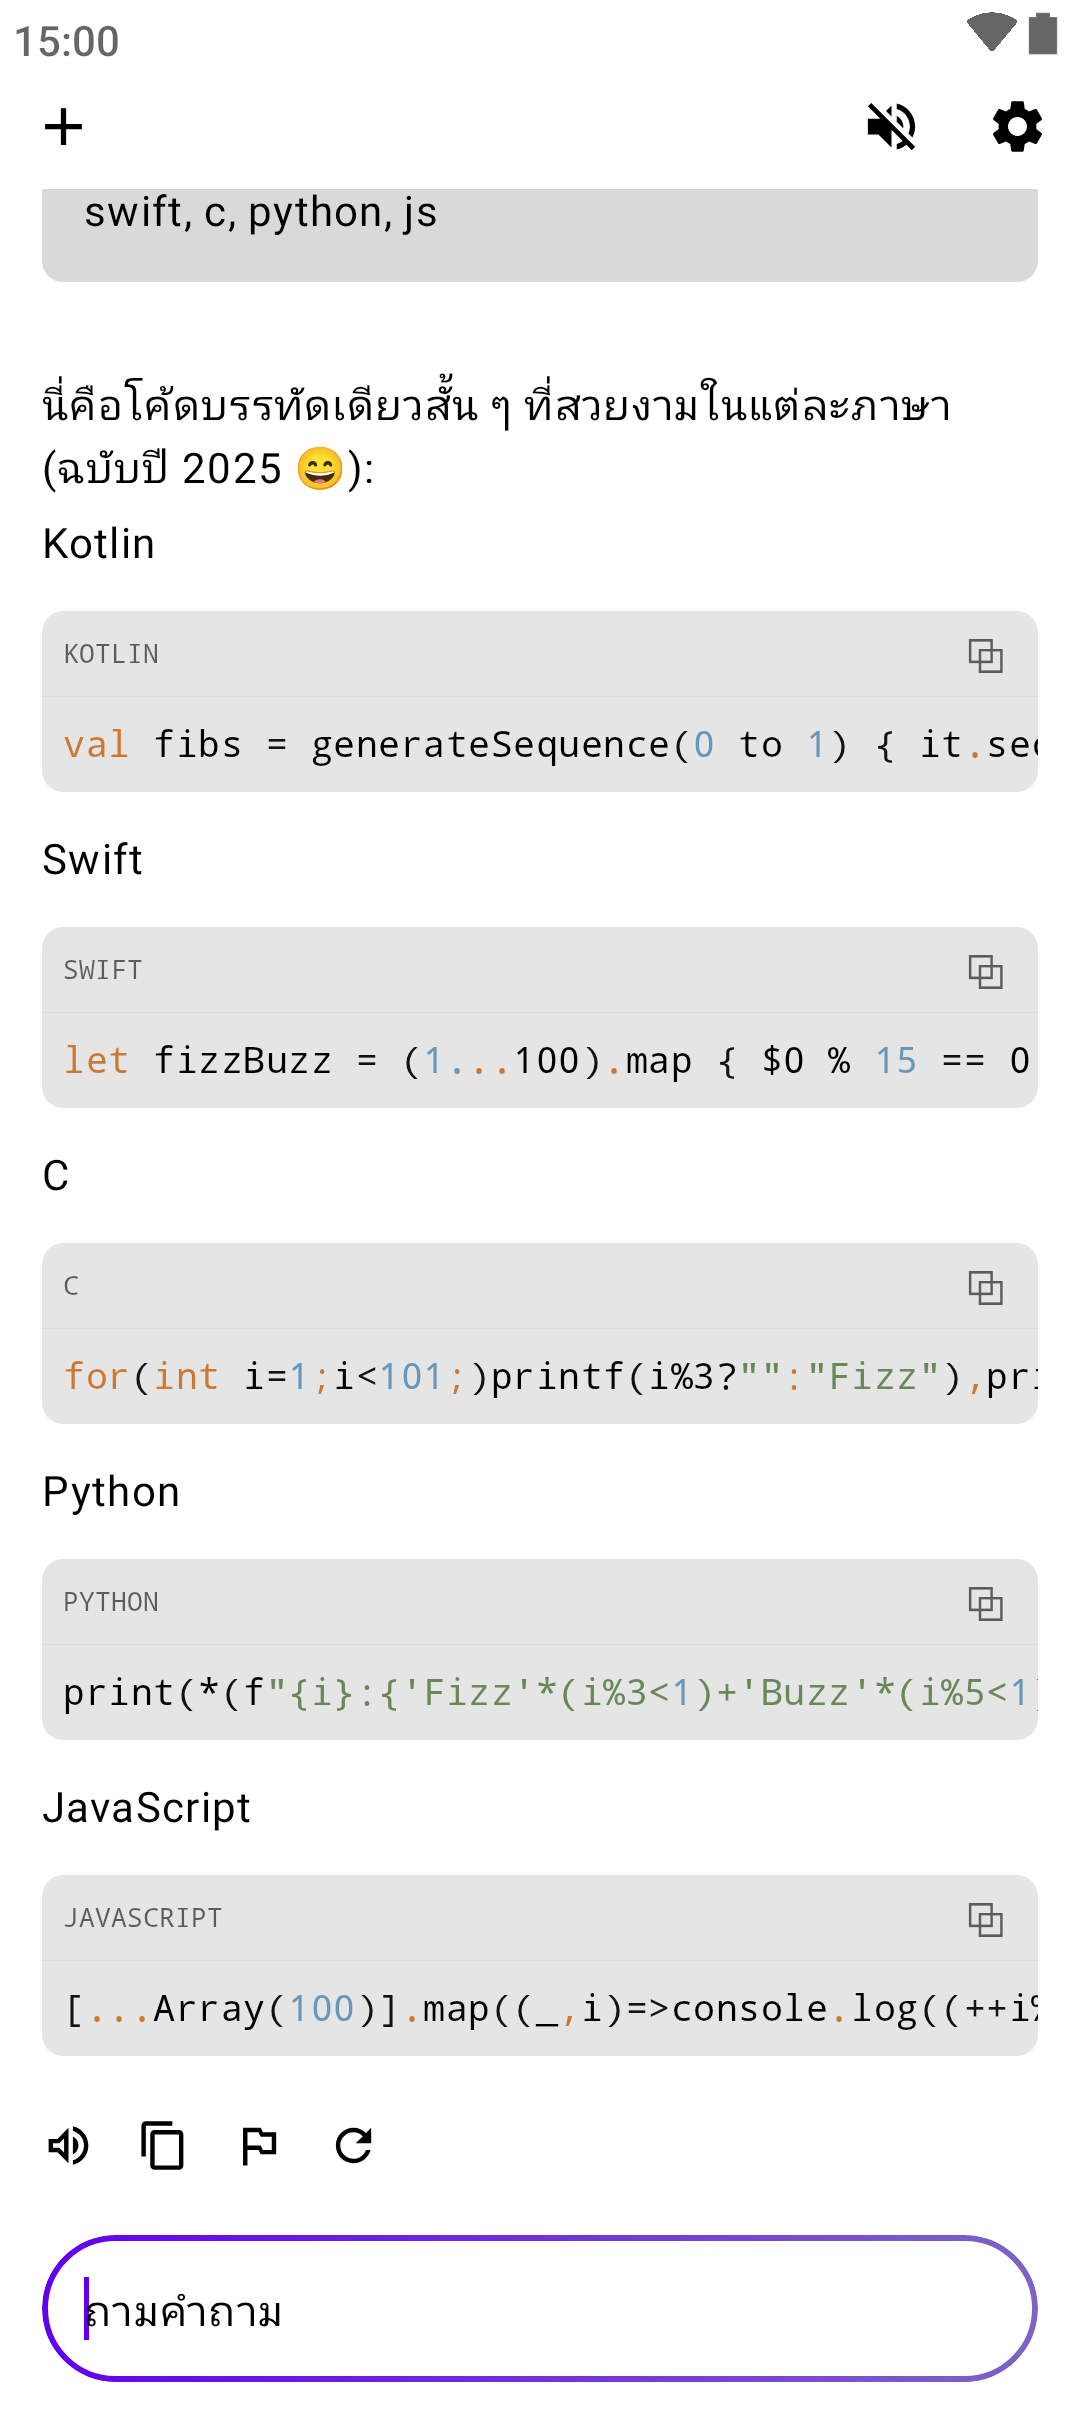Viewport: 1080px width, 2424px height.
Task: Tap the Wi-Fi status icon
Action: pyautogui.click(x=991, y=32)
